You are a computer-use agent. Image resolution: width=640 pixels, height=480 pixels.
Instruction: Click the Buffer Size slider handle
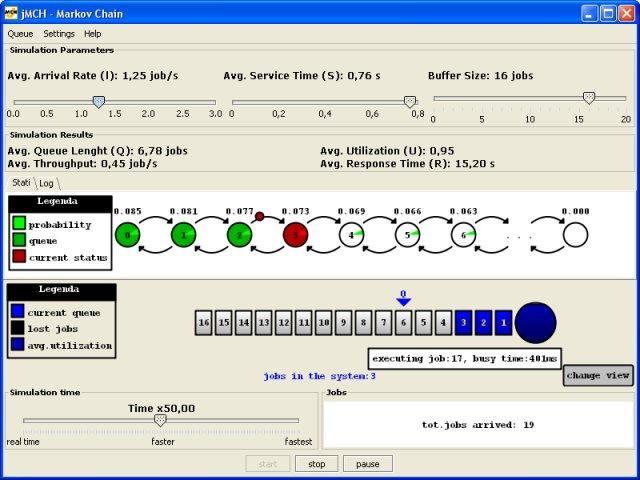[589, 98]
